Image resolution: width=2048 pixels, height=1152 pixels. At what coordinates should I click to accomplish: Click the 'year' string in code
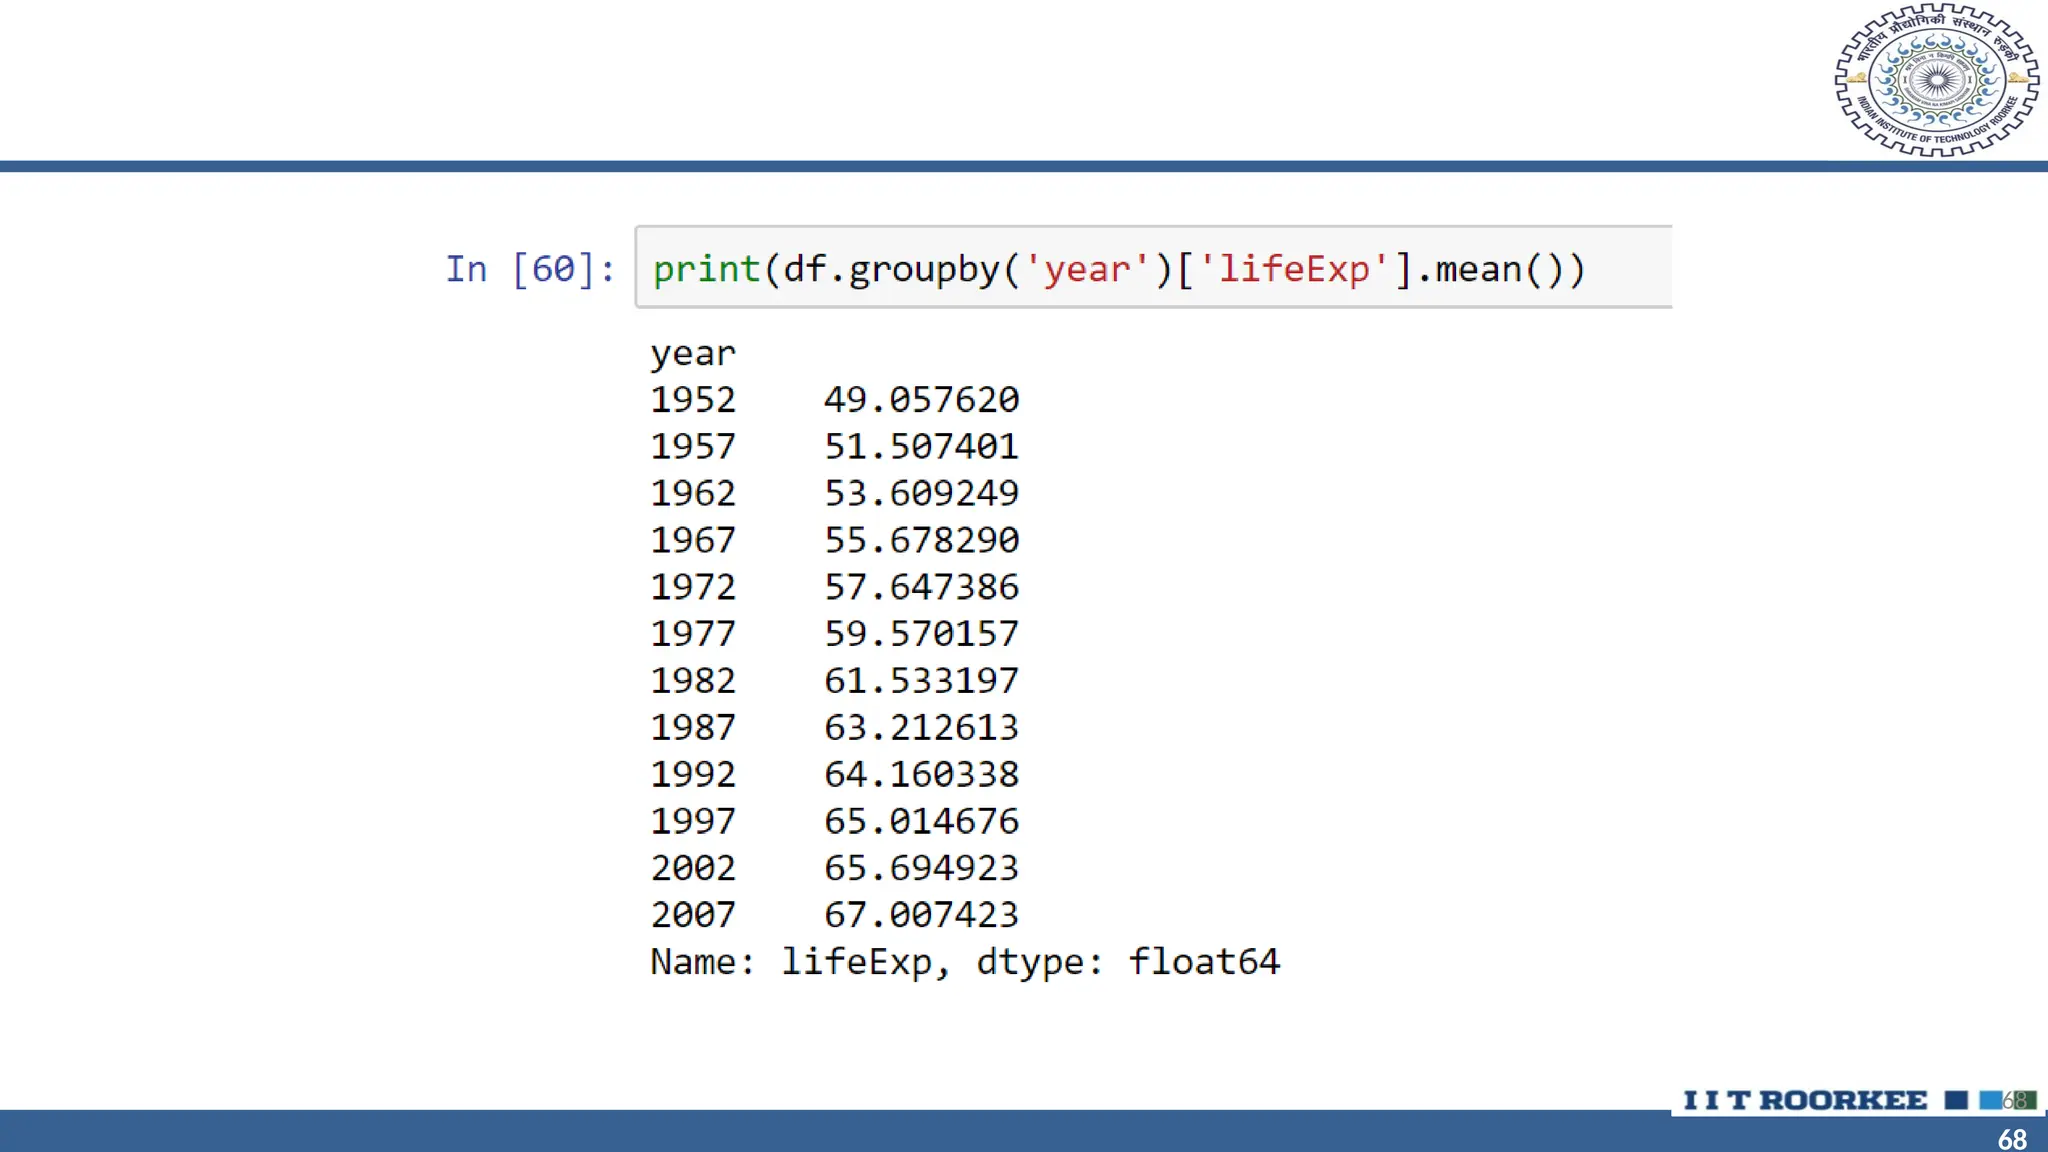pos(1087,269)
